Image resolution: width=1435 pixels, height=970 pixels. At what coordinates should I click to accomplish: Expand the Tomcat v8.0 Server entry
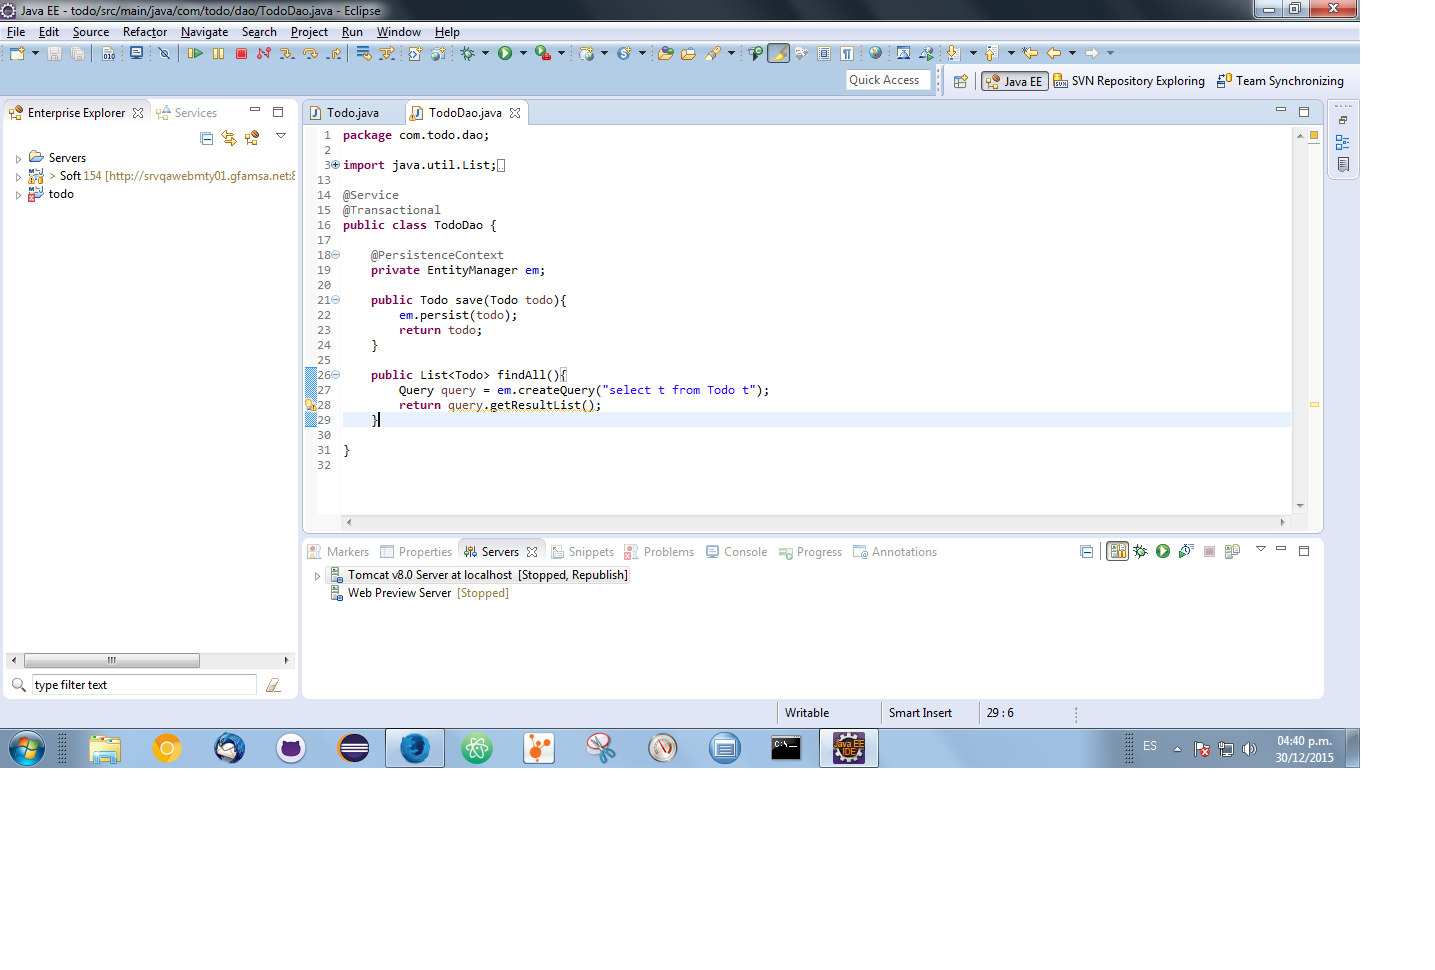tap(317, 576)
